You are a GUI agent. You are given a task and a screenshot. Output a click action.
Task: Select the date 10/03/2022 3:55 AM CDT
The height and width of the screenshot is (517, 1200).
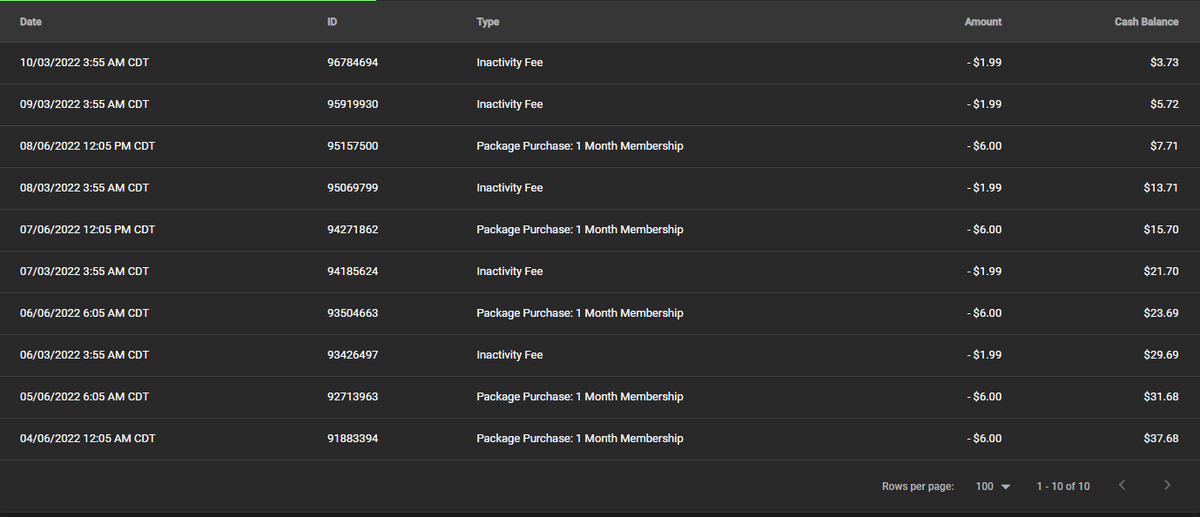(x=84, y=62)
